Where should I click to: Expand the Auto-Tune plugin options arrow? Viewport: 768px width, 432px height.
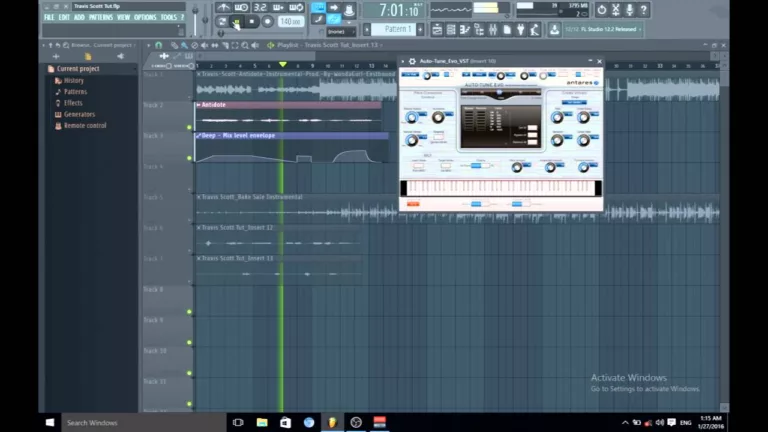(x=403, y=61)
